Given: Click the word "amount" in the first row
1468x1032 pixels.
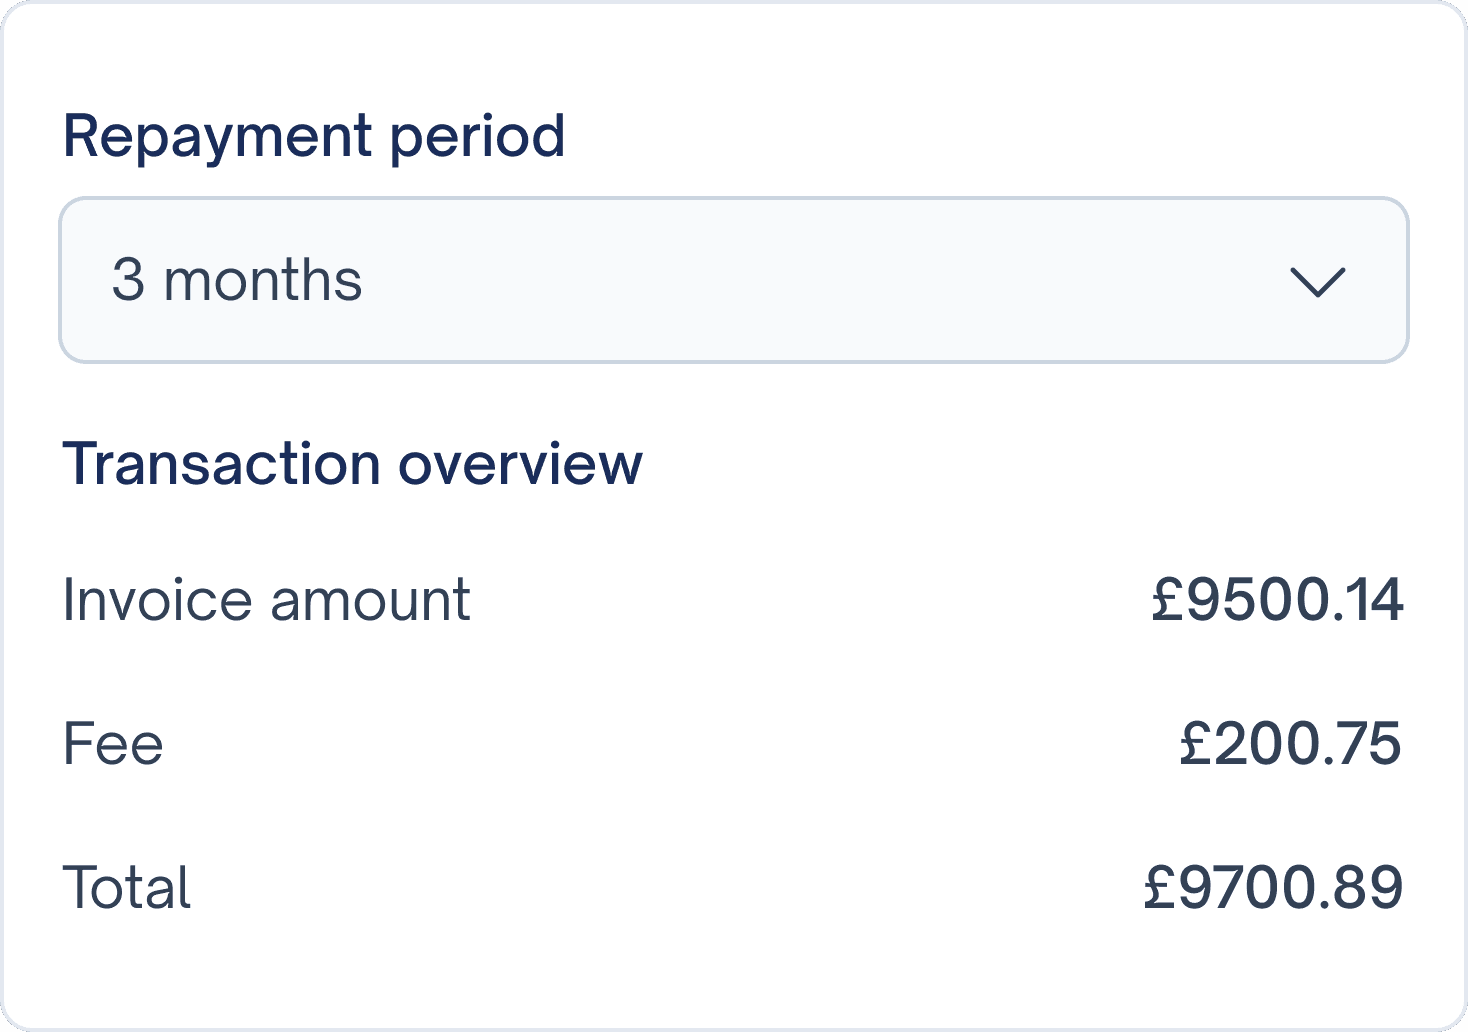Looking at the screenshot, I should click(370, 600).
